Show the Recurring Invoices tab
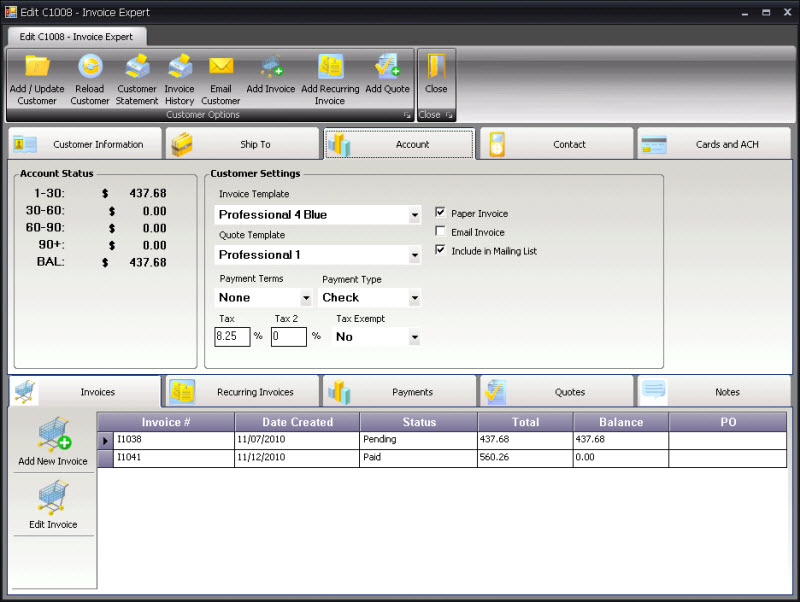The height and width of the screenshot is (602, 800). [x=242, y=392]
